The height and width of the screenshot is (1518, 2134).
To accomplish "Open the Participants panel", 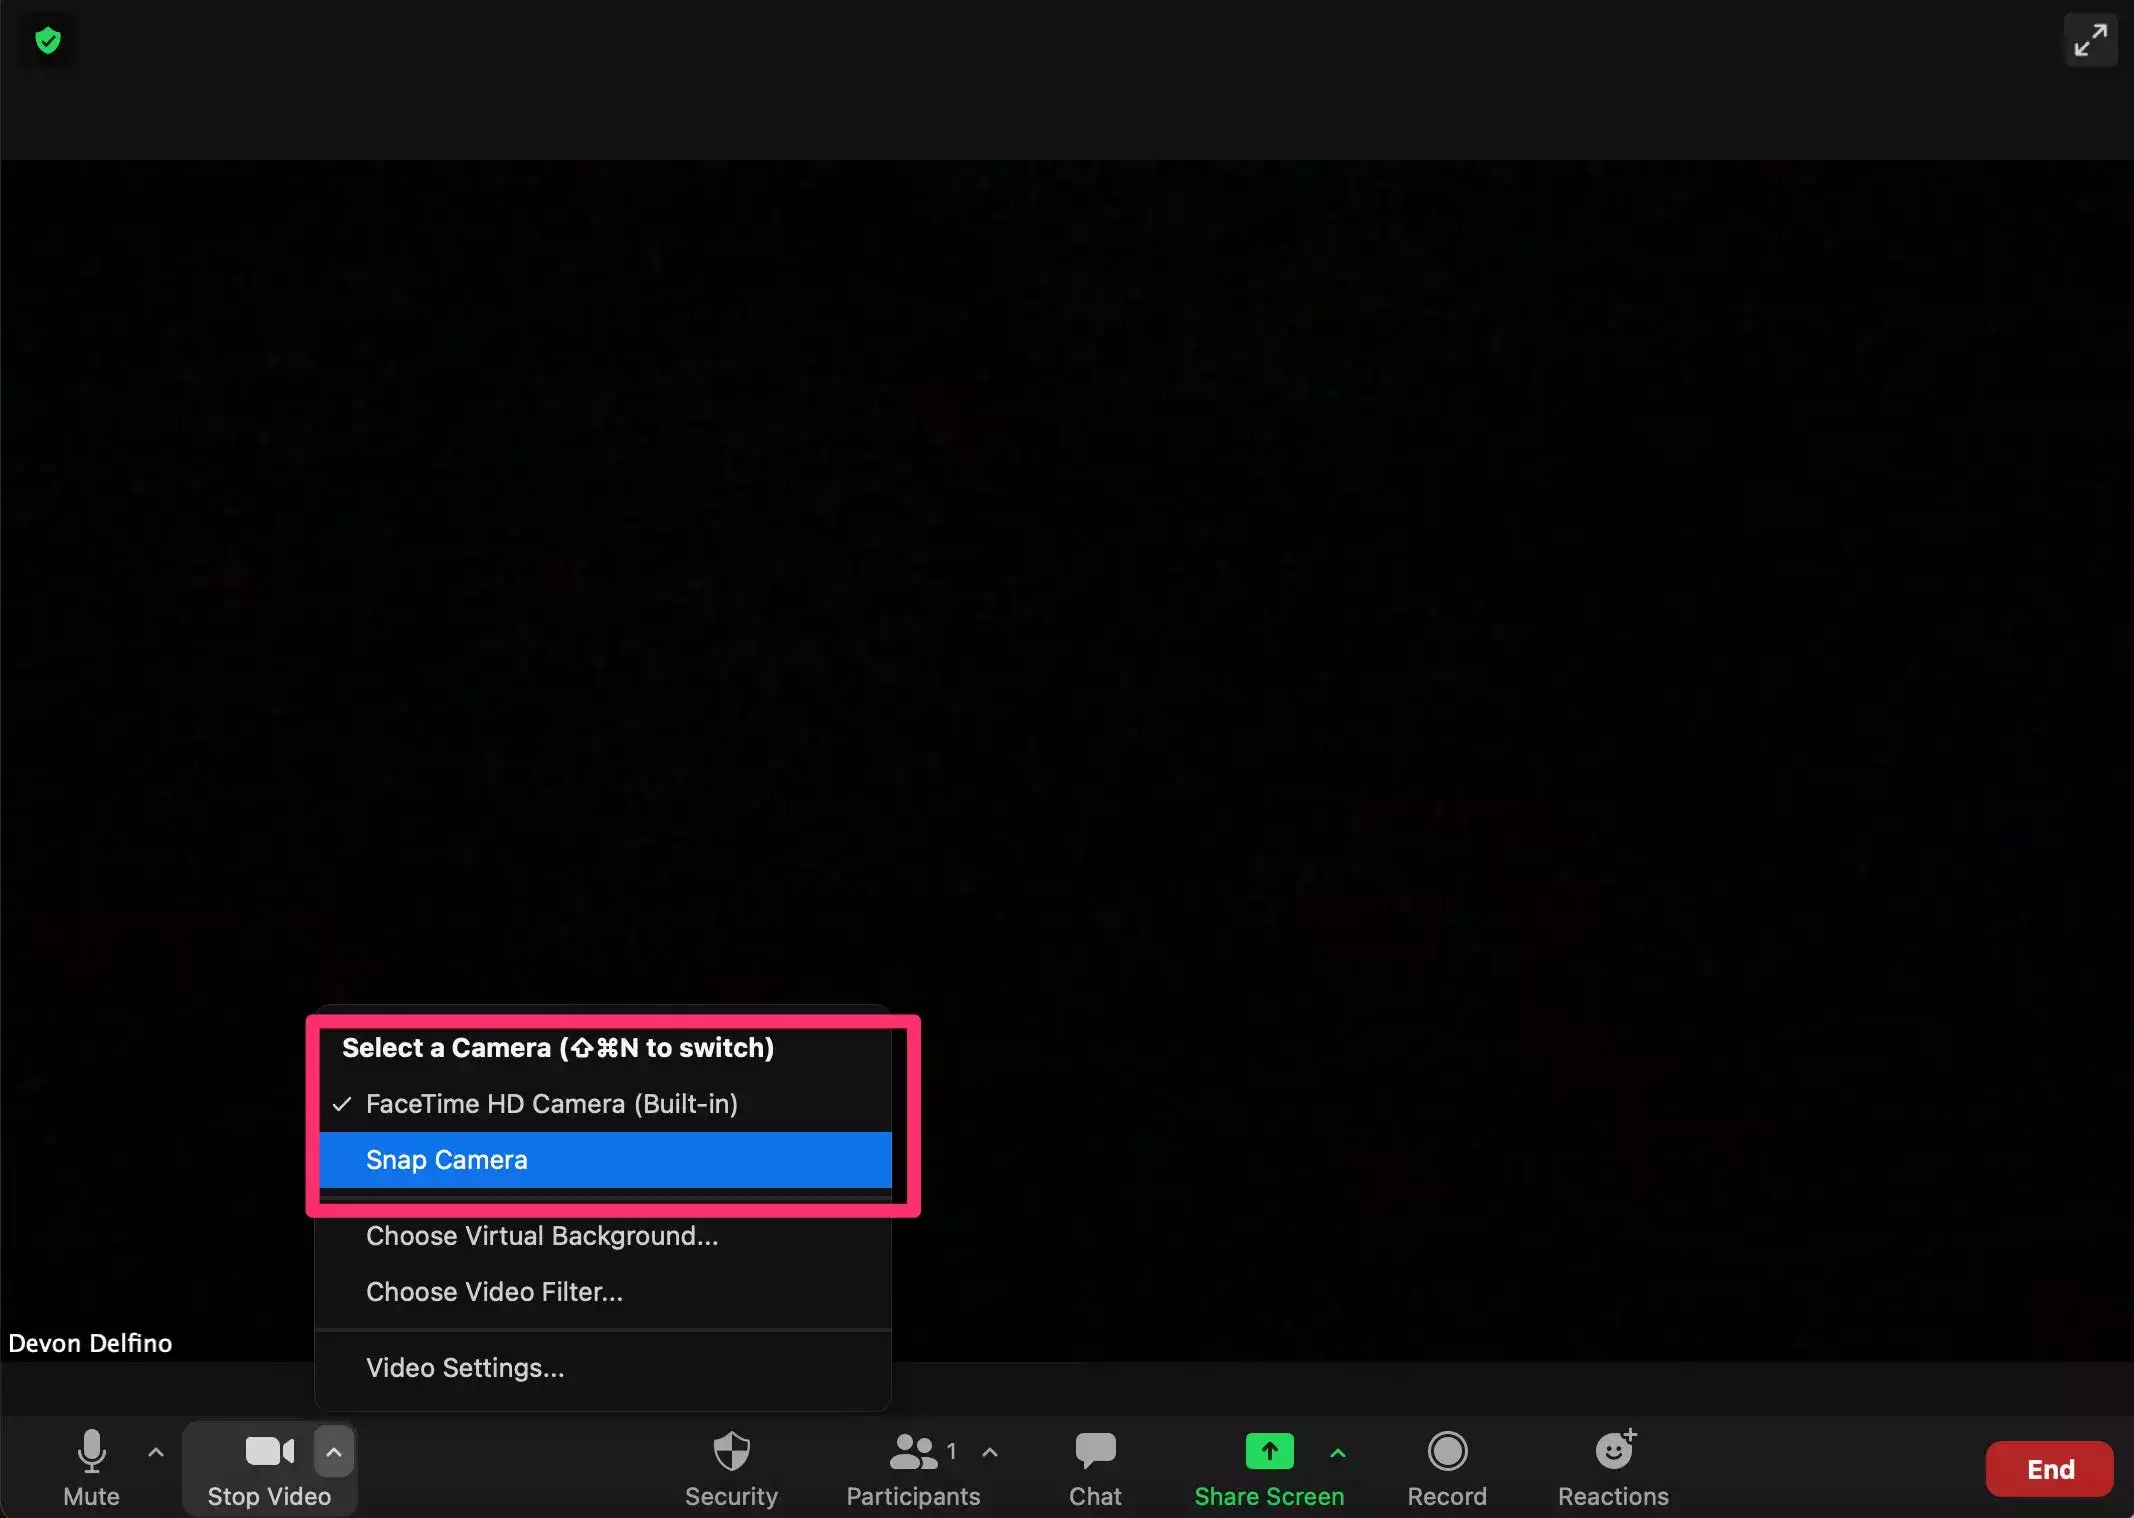I will tap(912, 1467).
